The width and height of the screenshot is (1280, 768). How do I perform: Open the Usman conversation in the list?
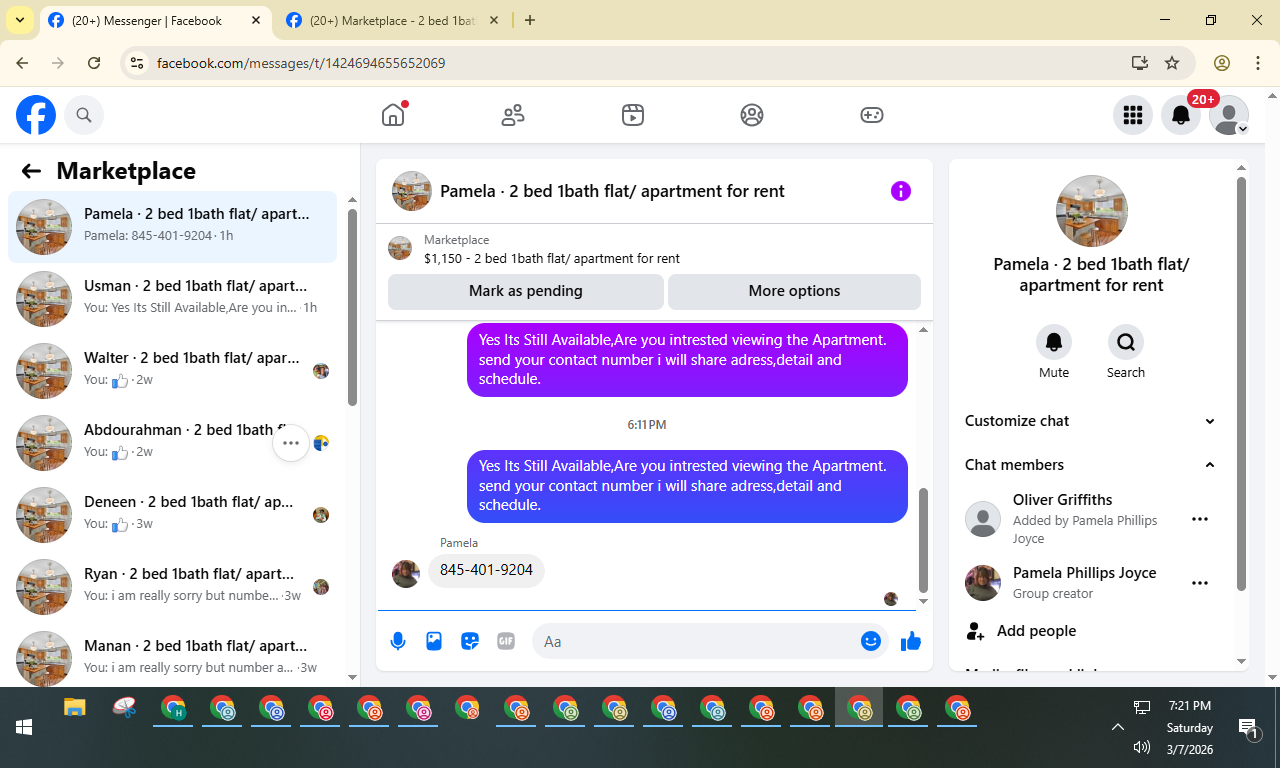(173, 299)
